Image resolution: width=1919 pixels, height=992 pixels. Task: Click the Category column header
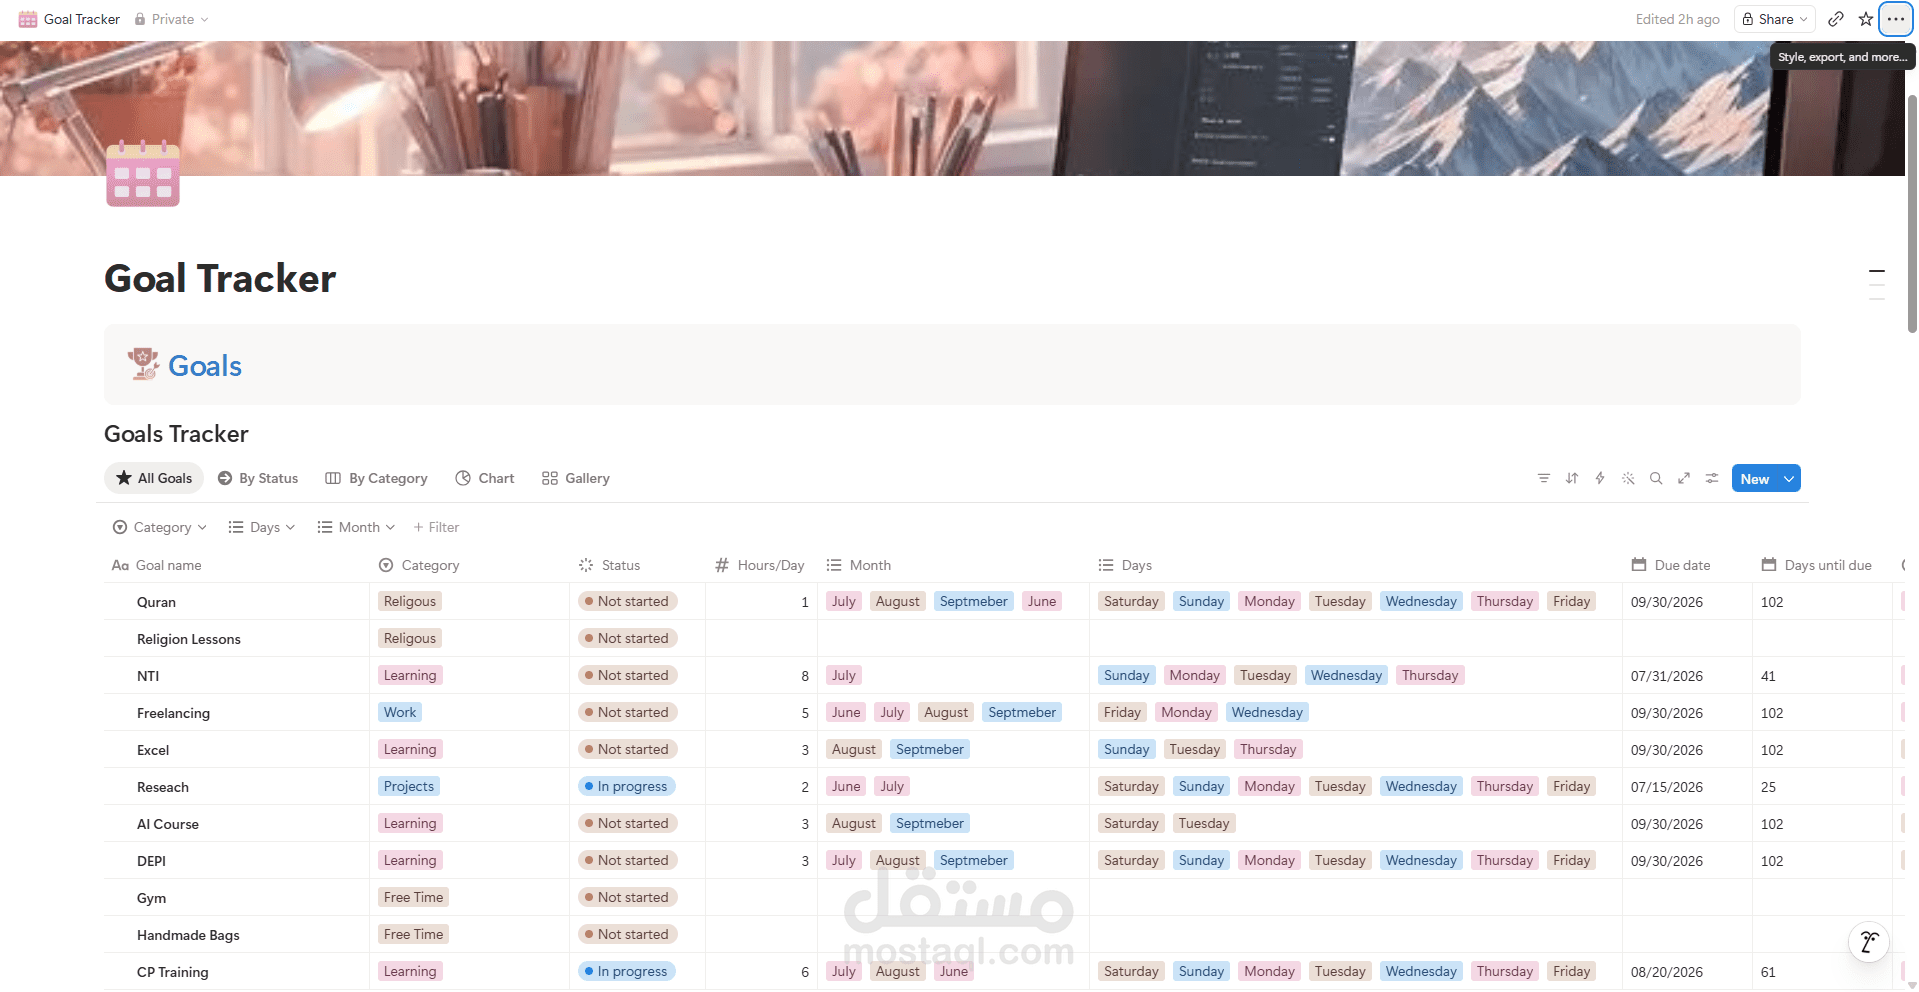coord(470,565)
